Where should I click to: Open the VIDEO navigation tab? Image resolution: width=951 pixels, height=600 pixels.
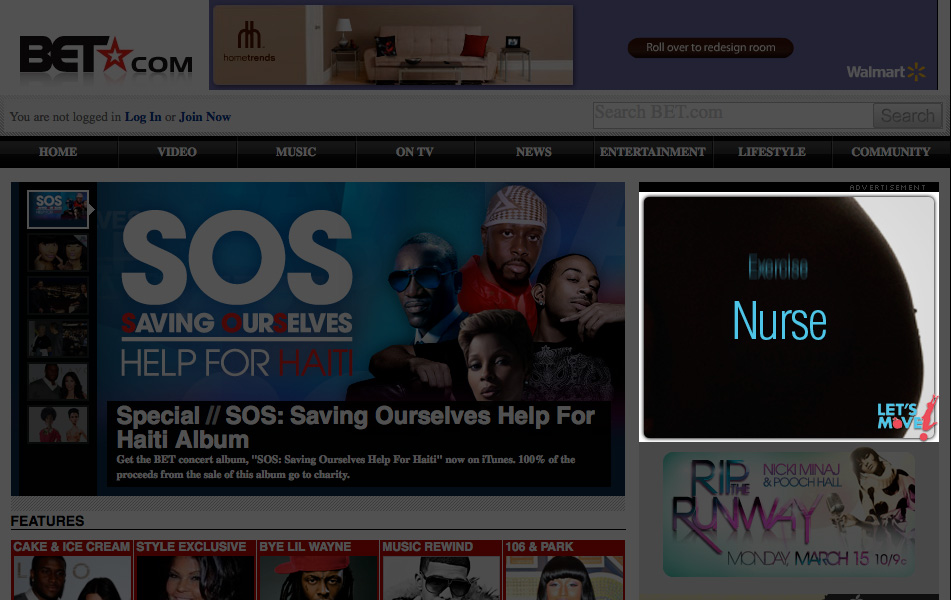(177, 152)
